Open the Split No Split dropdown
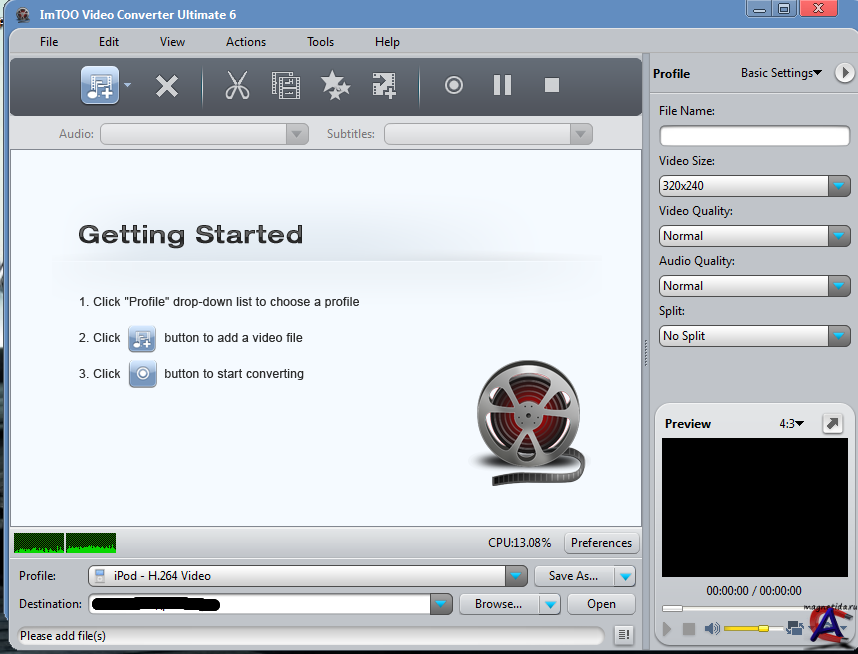The height and width of the screenshot is (654, 858). (x=839, y=336)
